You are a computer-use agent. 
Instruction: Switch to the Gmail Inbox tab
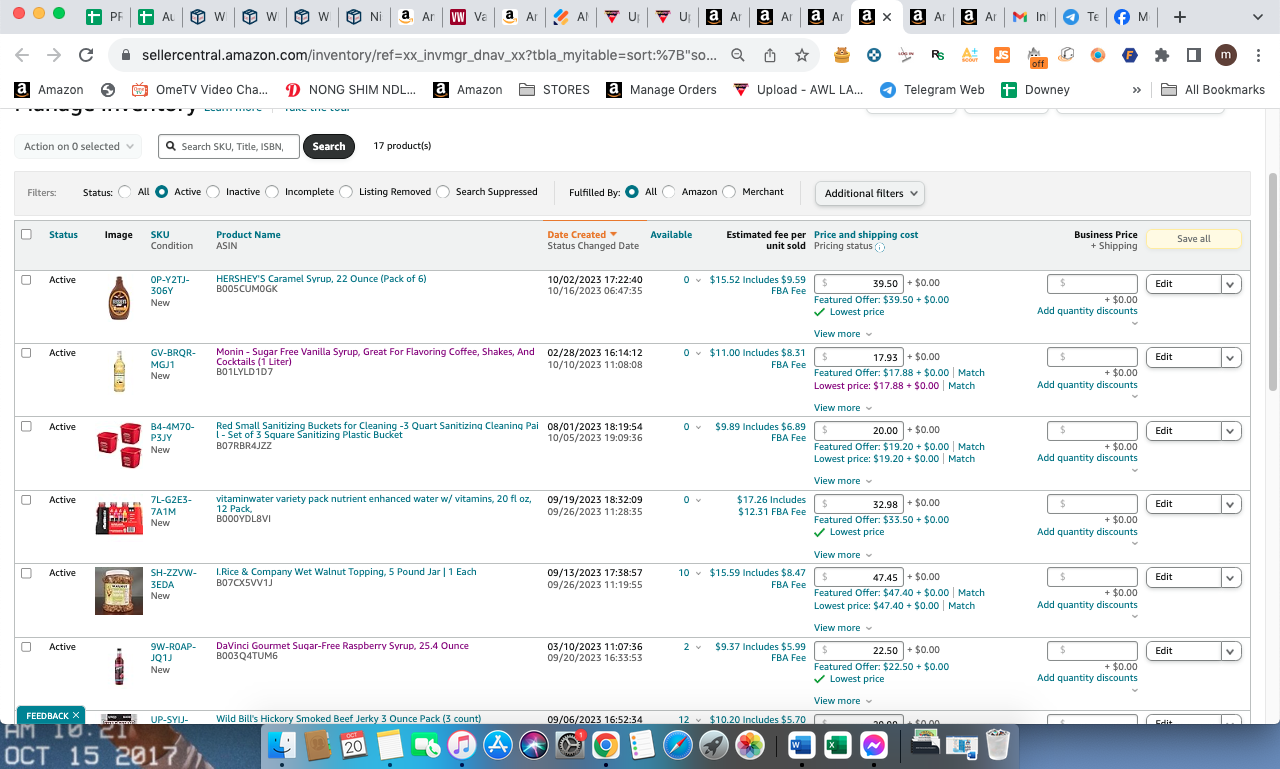(x=1028, y=17)
